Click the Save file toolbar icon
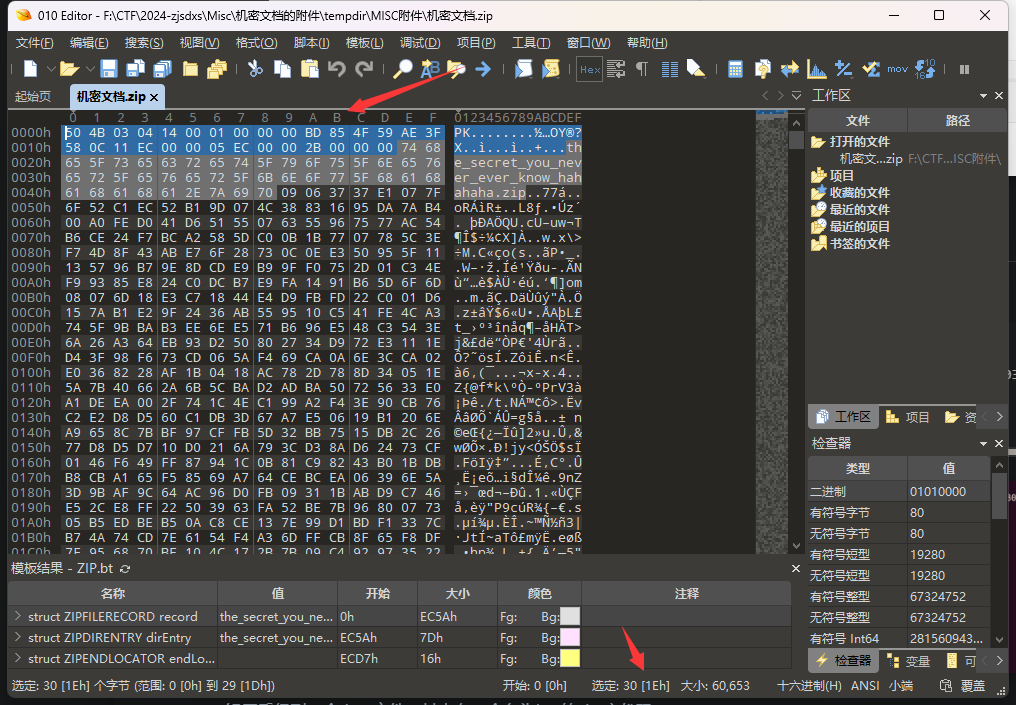The image size is (1016, 705). pyautogui.click(x=108, y=69)
